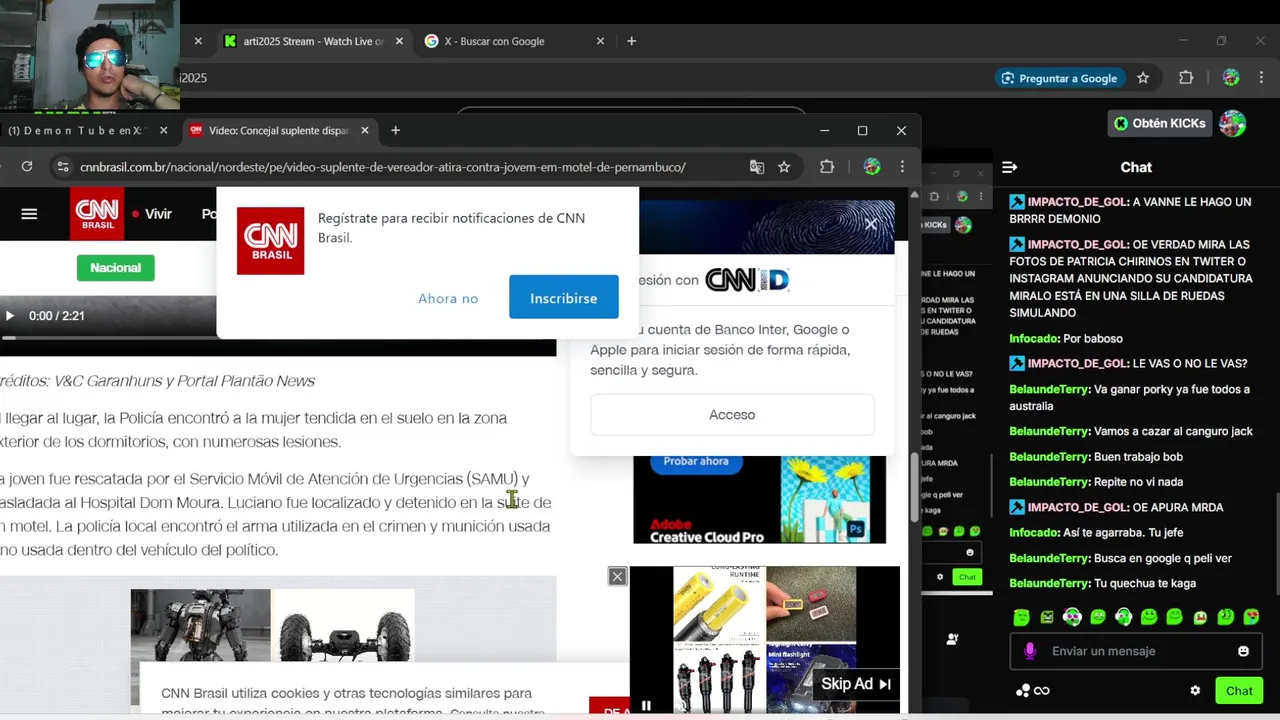Reload the CNN Brasil page
The height and width of the screenshot is (720, 1280).
(27, 167)
